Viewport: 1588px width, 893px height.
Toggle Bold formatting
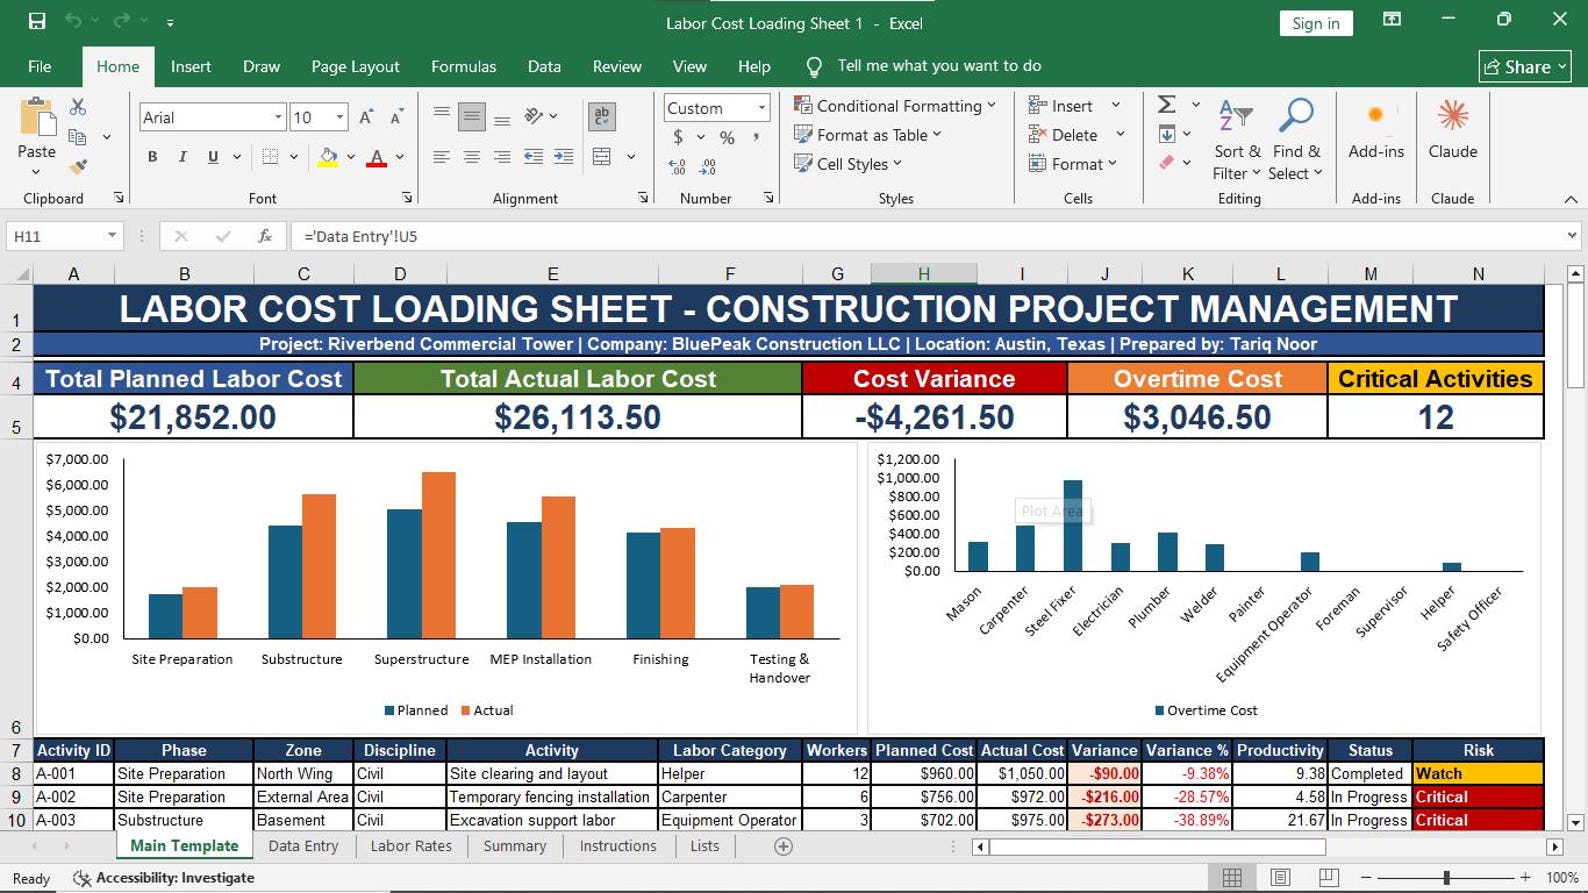coord(152,157)
